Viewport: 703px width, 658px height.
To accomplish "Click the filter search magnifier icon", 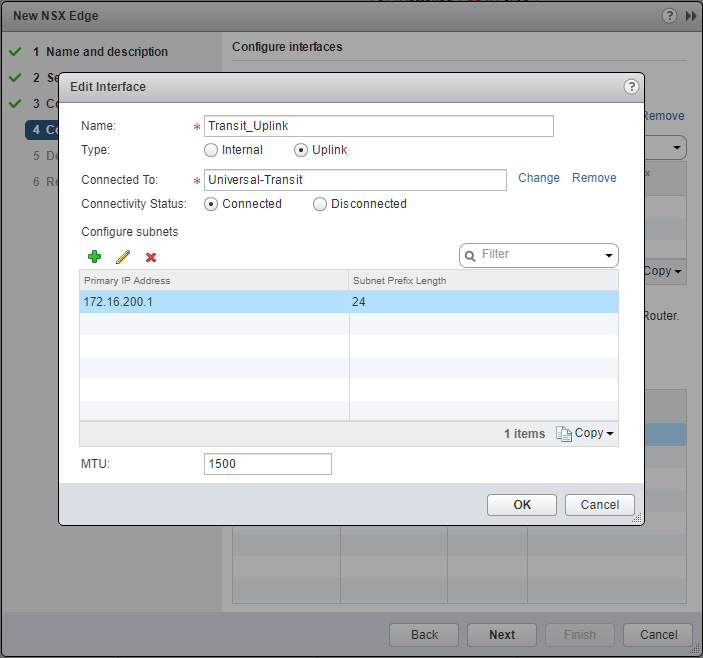I will click(x=469, y=255).
